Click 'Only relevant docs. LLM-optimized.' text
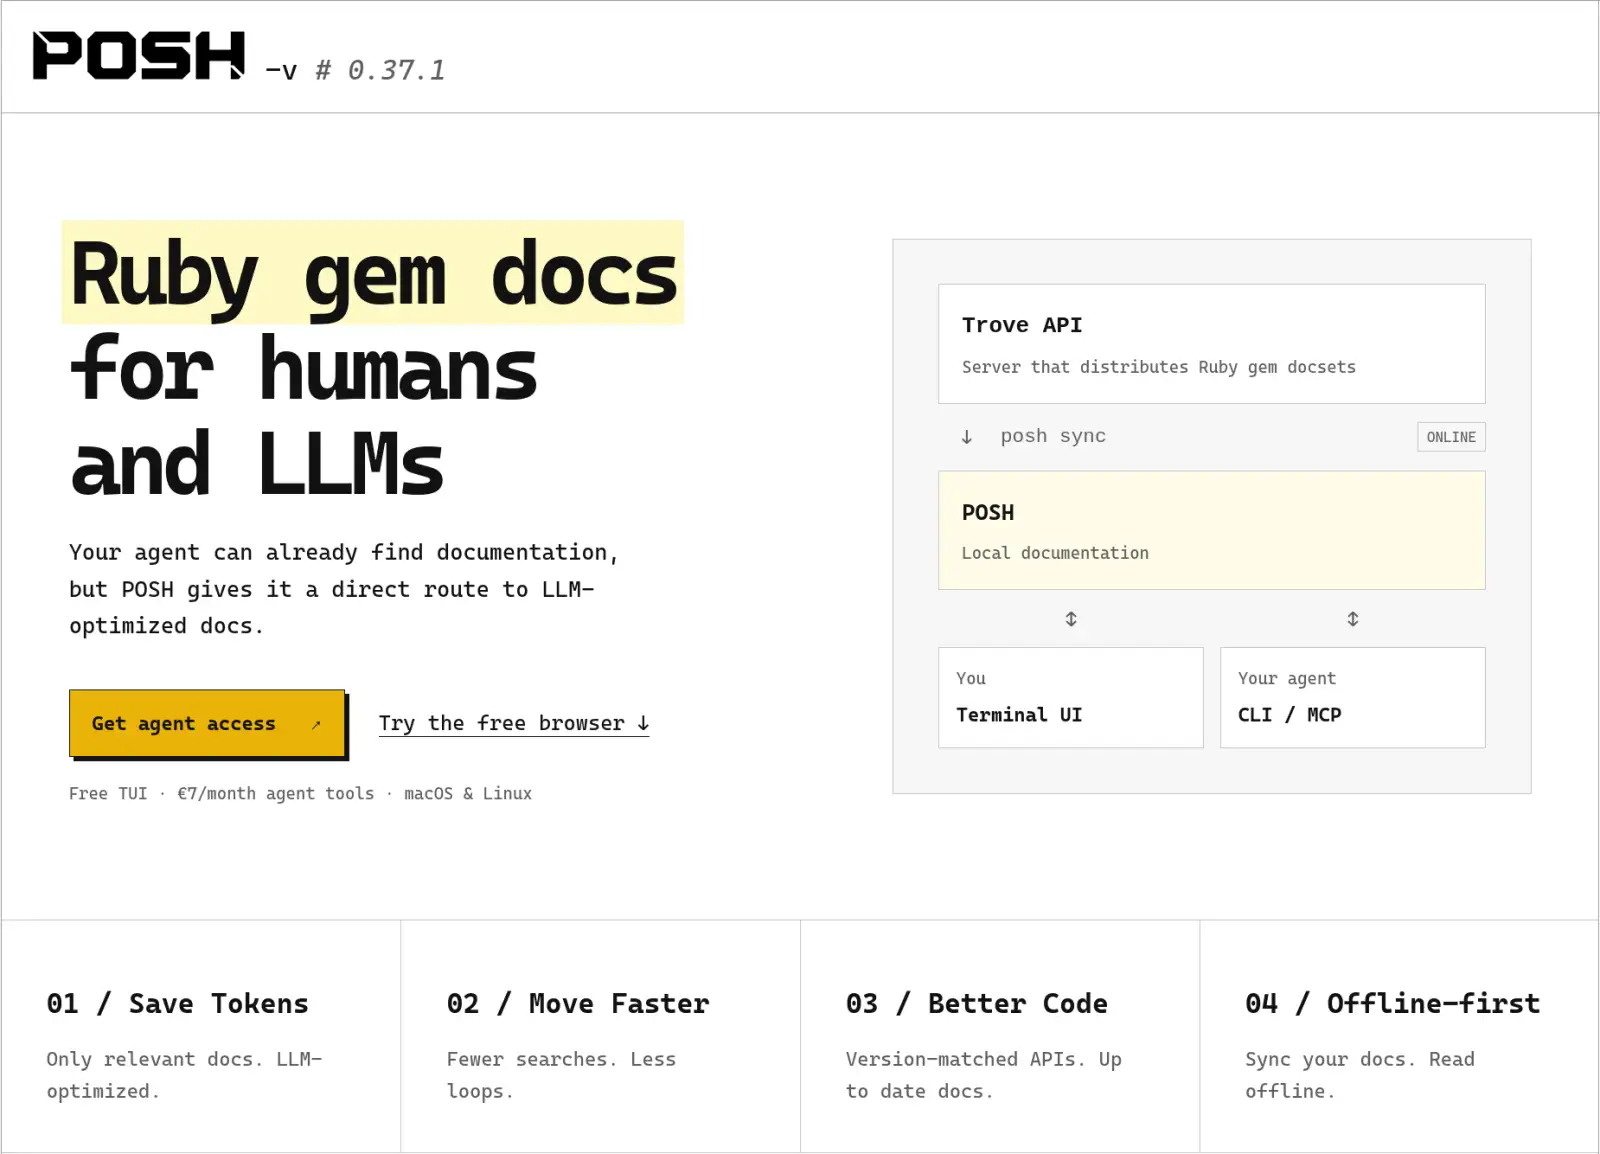The image size is (1600, 1154). pos(184,1075)
